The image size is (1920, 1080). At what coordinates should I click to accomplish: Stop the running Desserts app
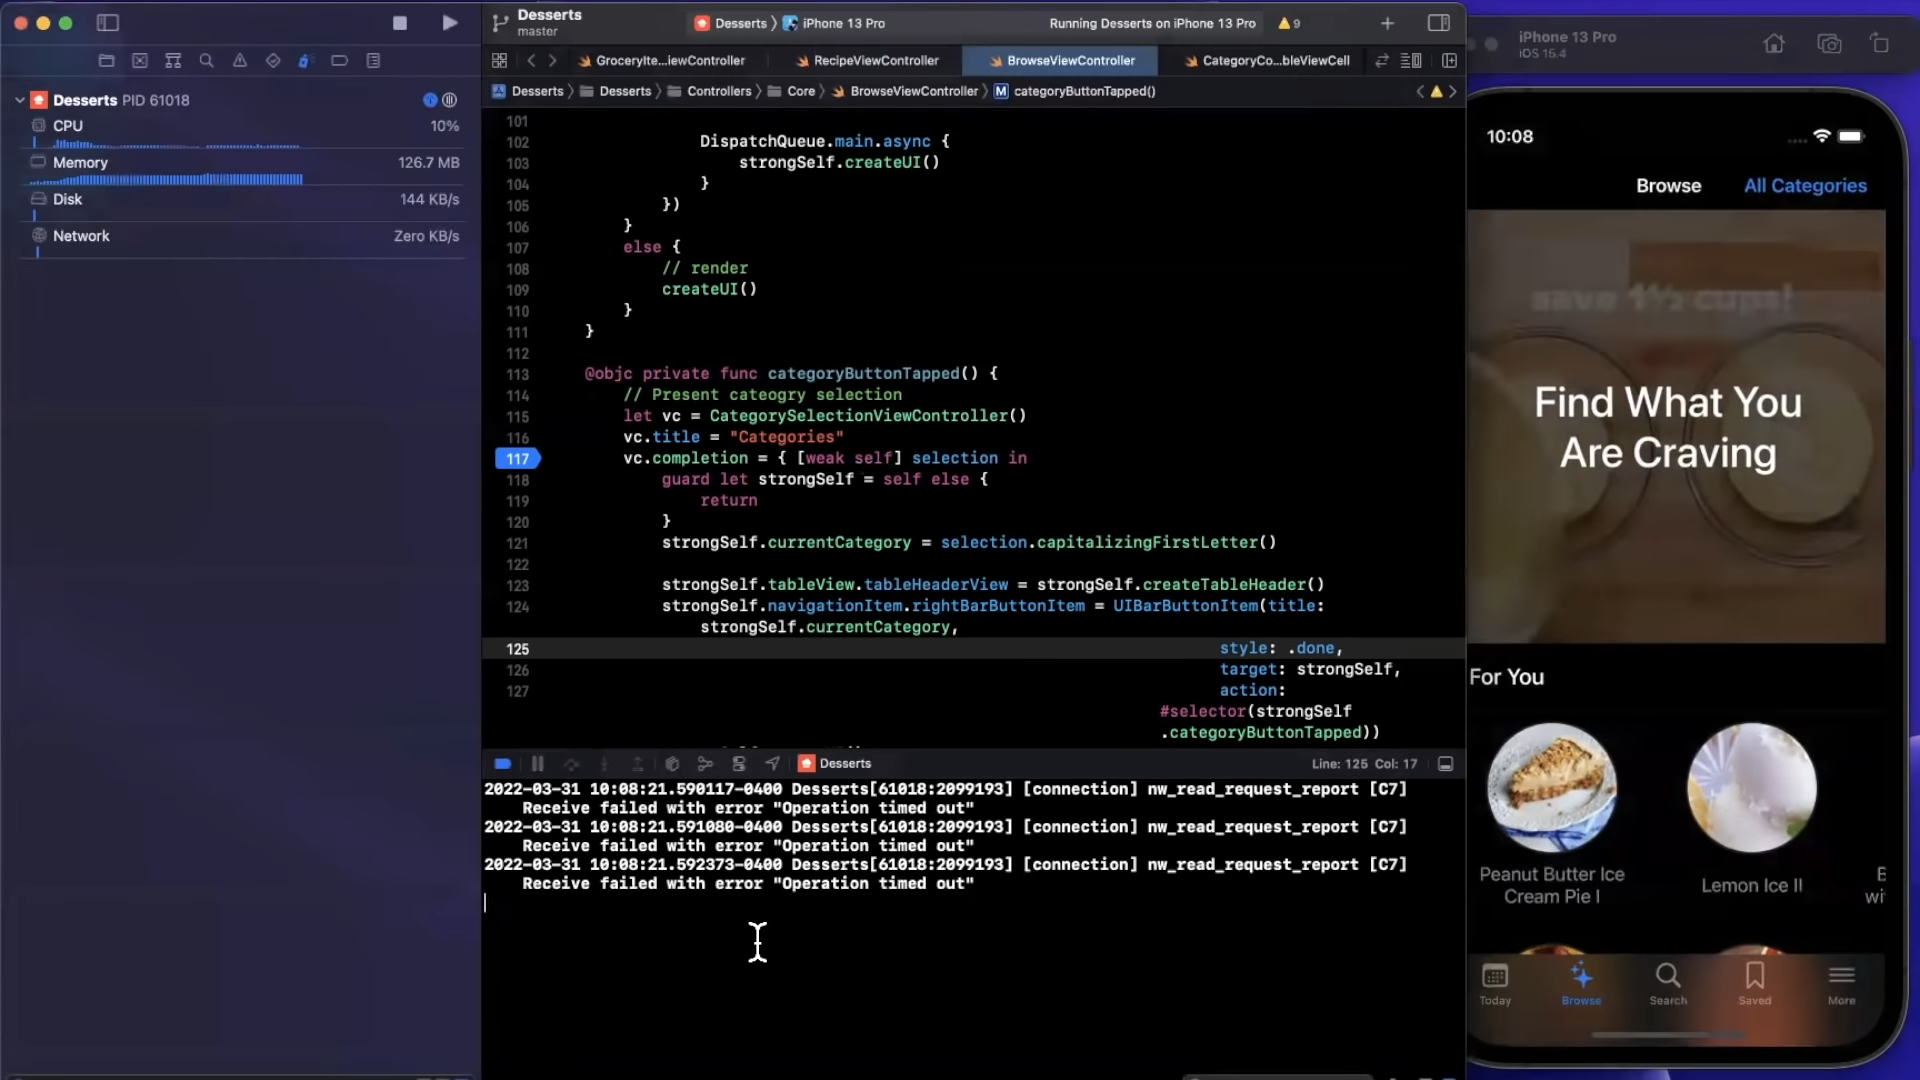(x=400, y=23)
